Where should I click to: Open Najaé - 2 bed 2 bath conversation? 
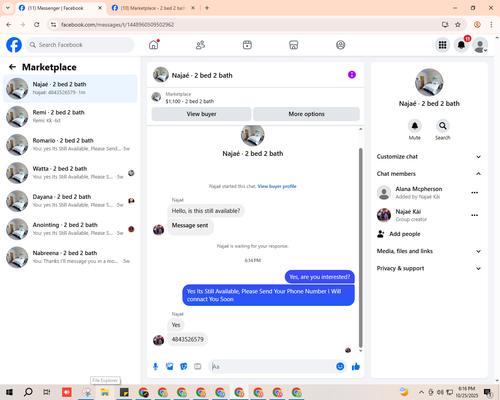pyautogui.click(x=70, y=88)
